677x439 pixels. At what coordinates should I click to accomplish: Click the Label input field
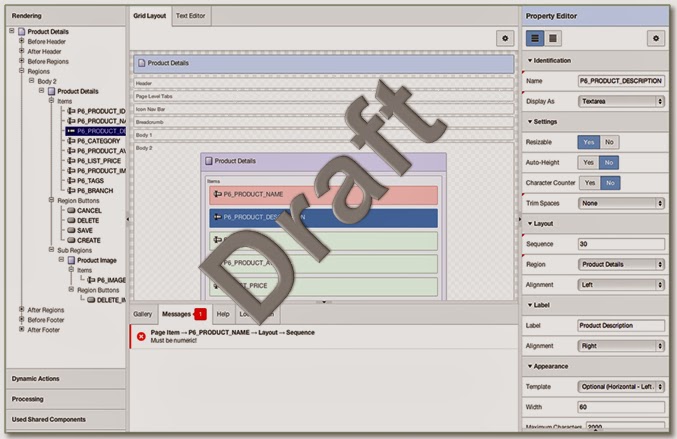click(x=621, y=325)
